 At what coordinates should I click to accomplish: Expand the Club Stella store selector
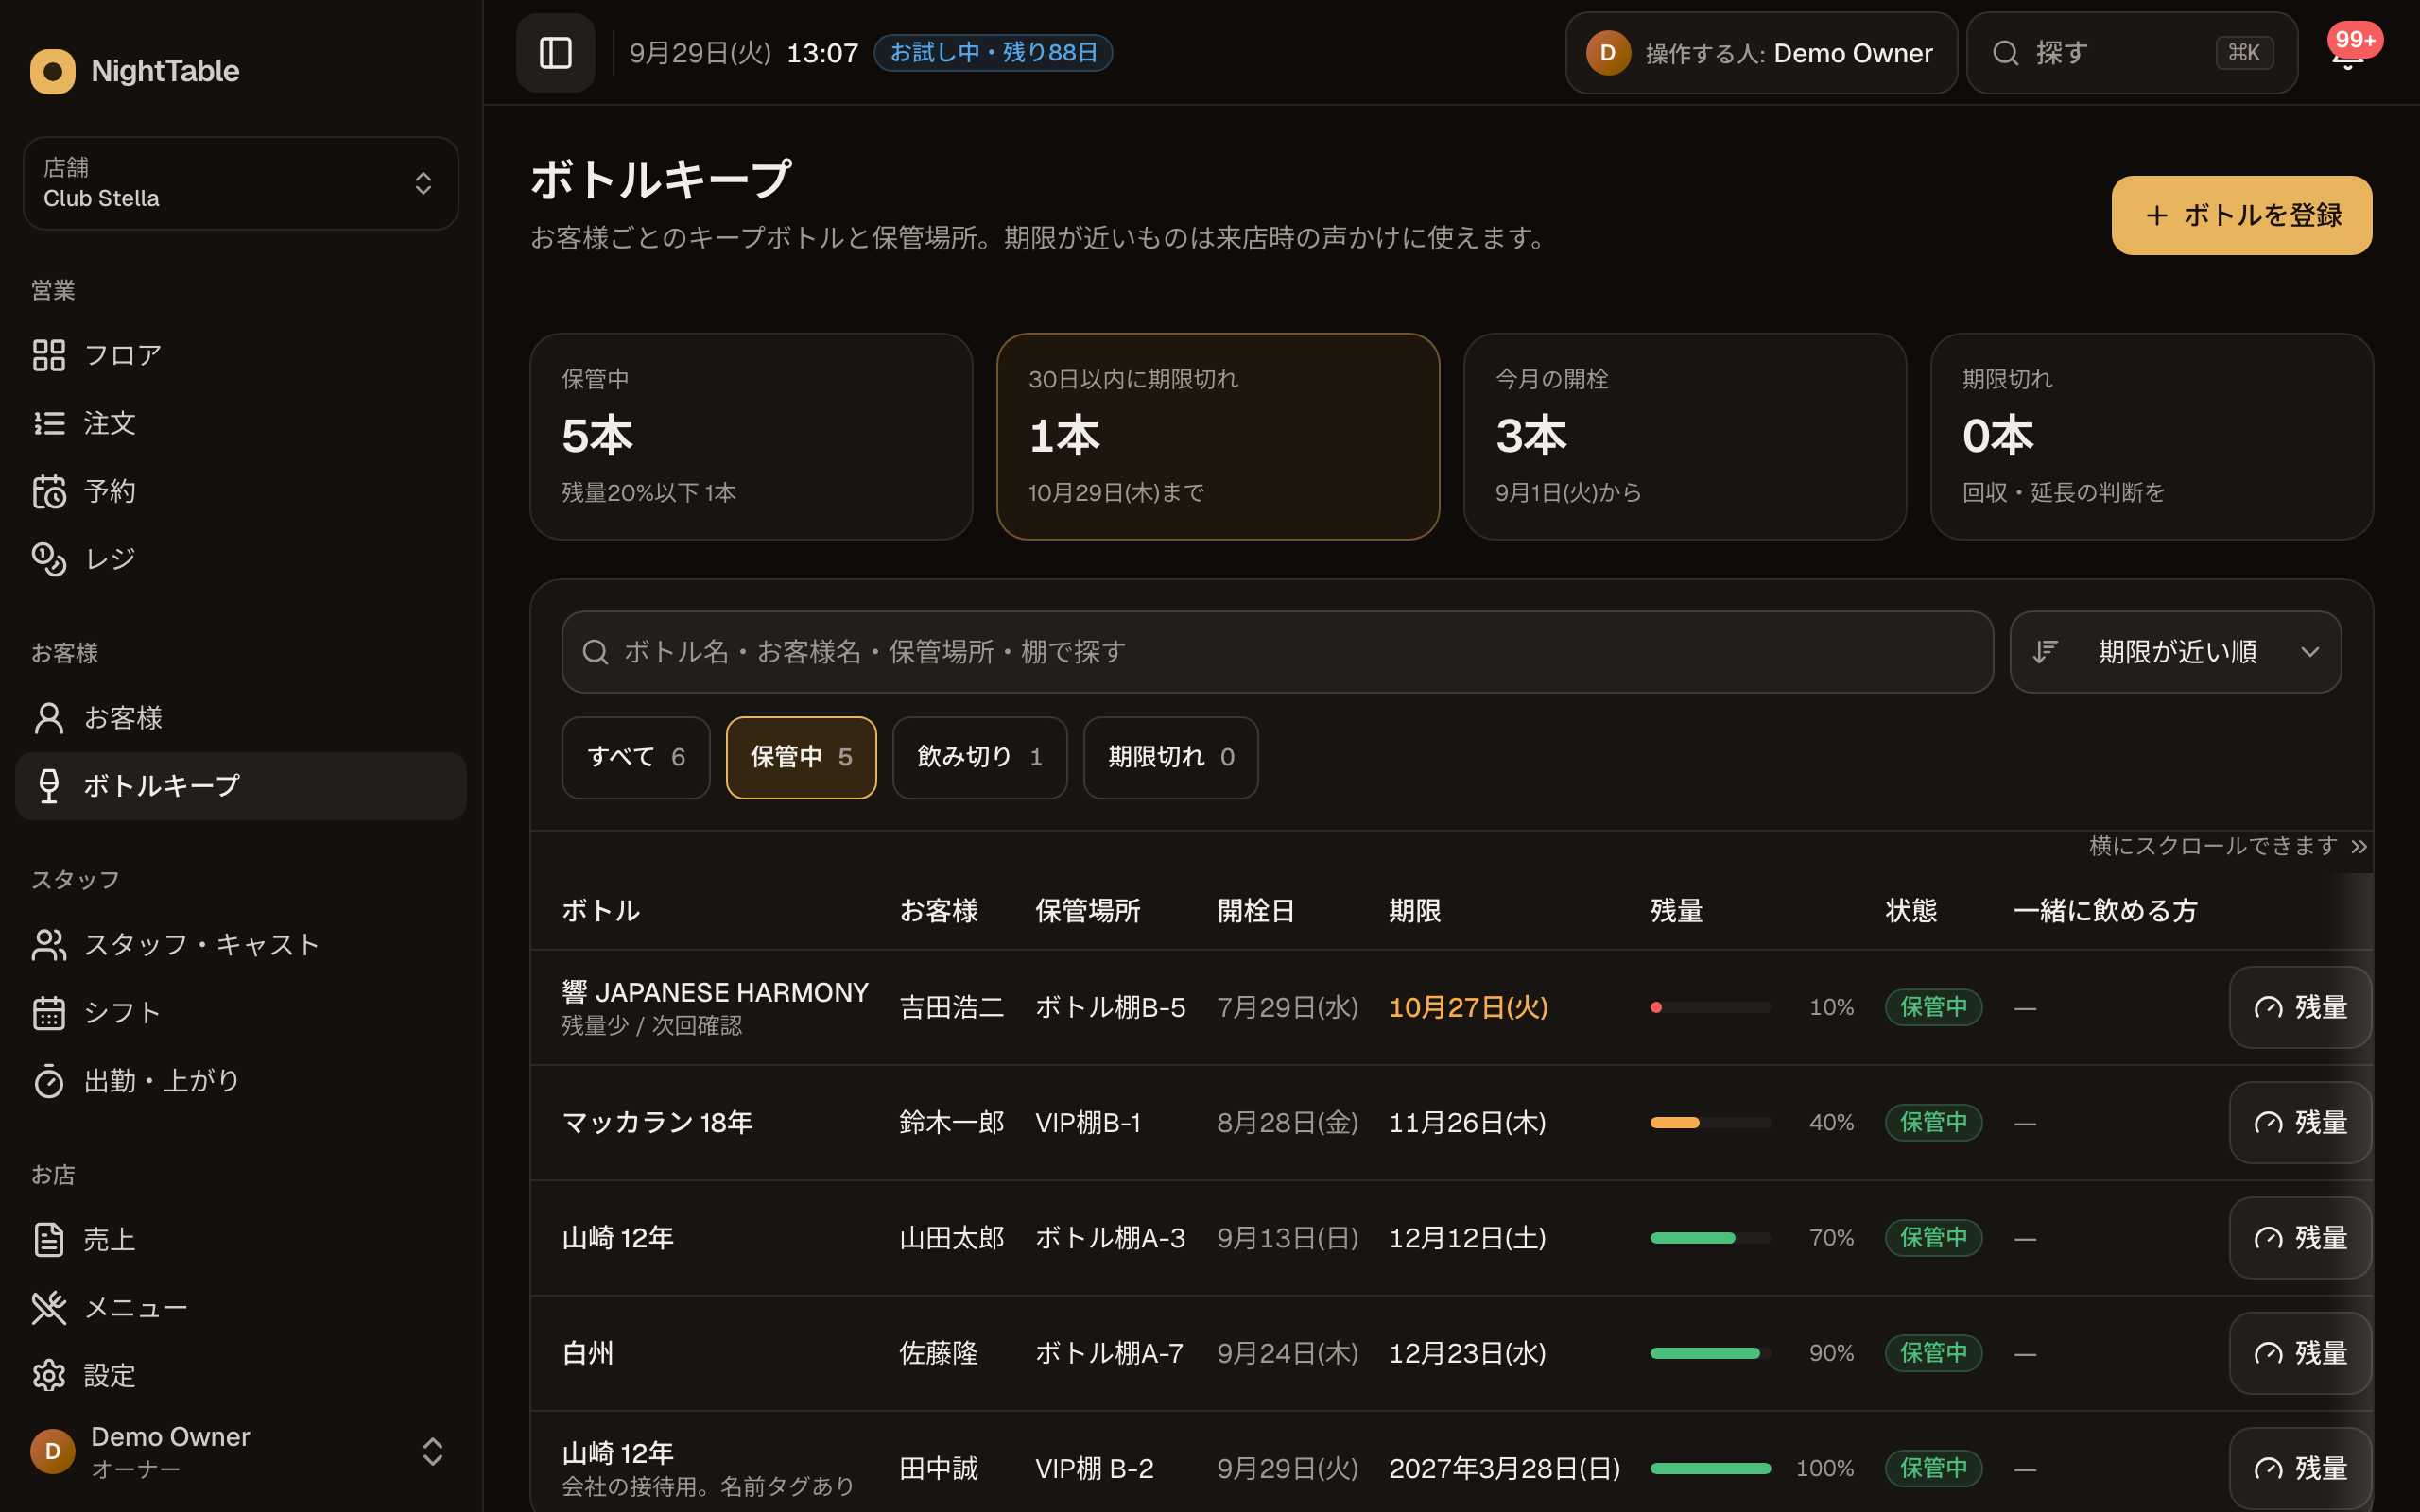[x=241, y=183]
